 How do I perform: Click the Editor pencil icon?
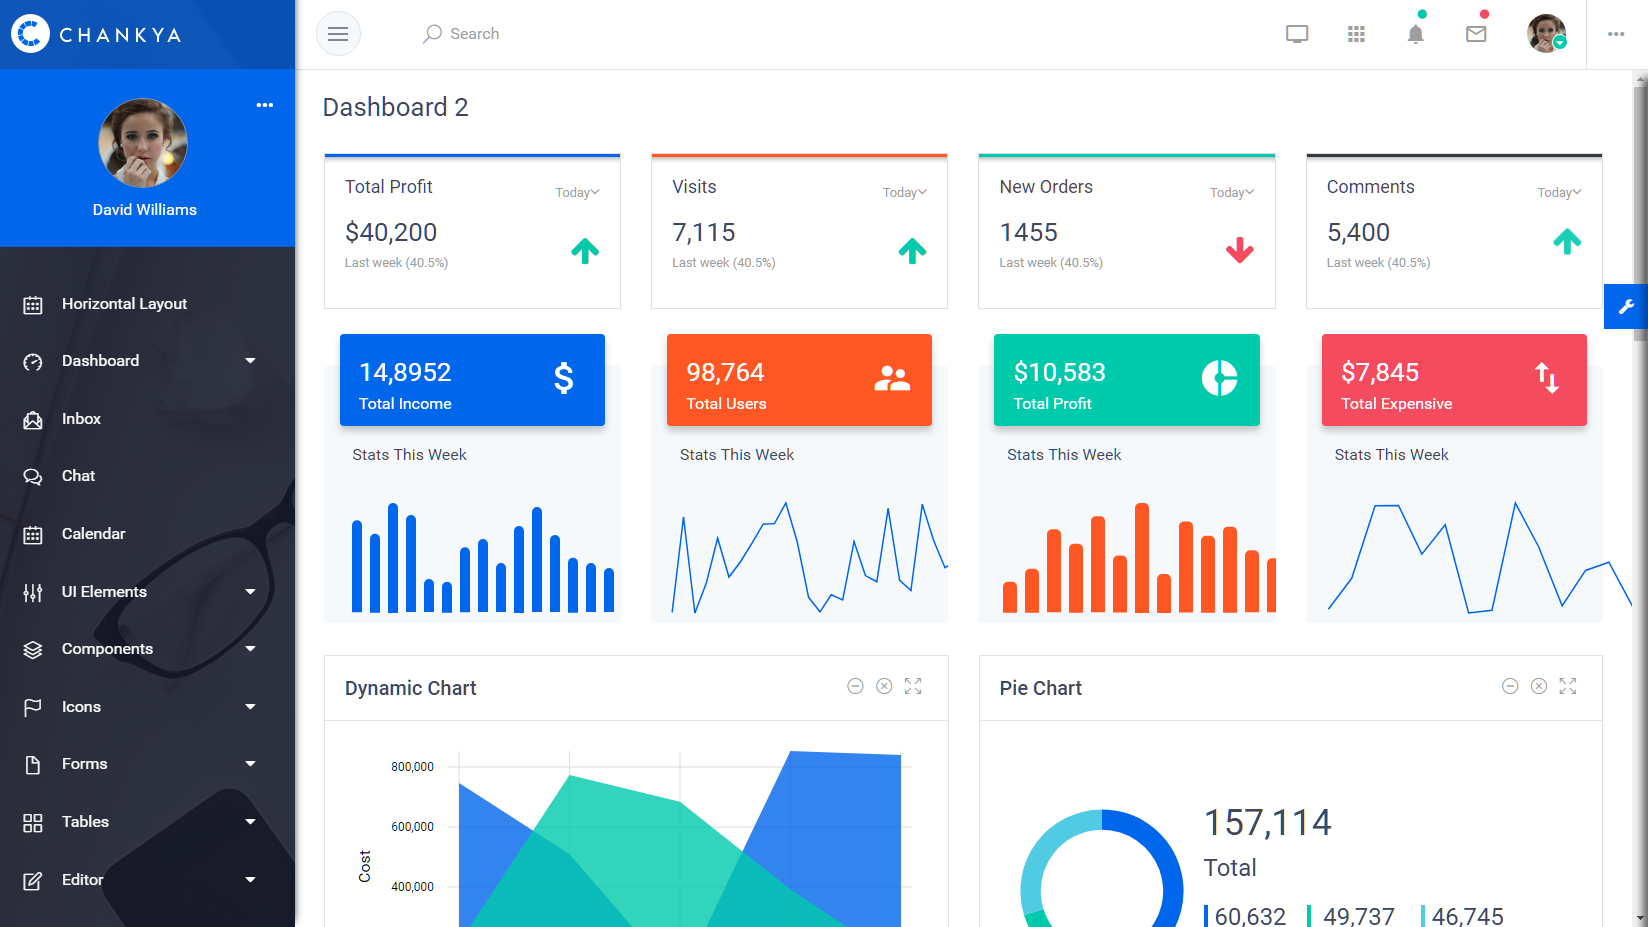[33, 881]
